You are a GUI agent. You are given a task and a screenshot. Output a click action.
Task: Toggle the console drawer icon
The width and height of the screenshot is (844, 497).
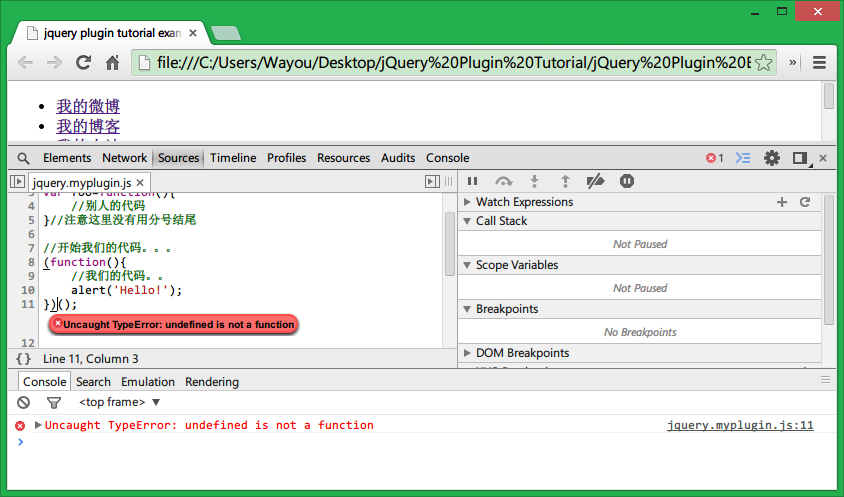click(x=743, y=158)
